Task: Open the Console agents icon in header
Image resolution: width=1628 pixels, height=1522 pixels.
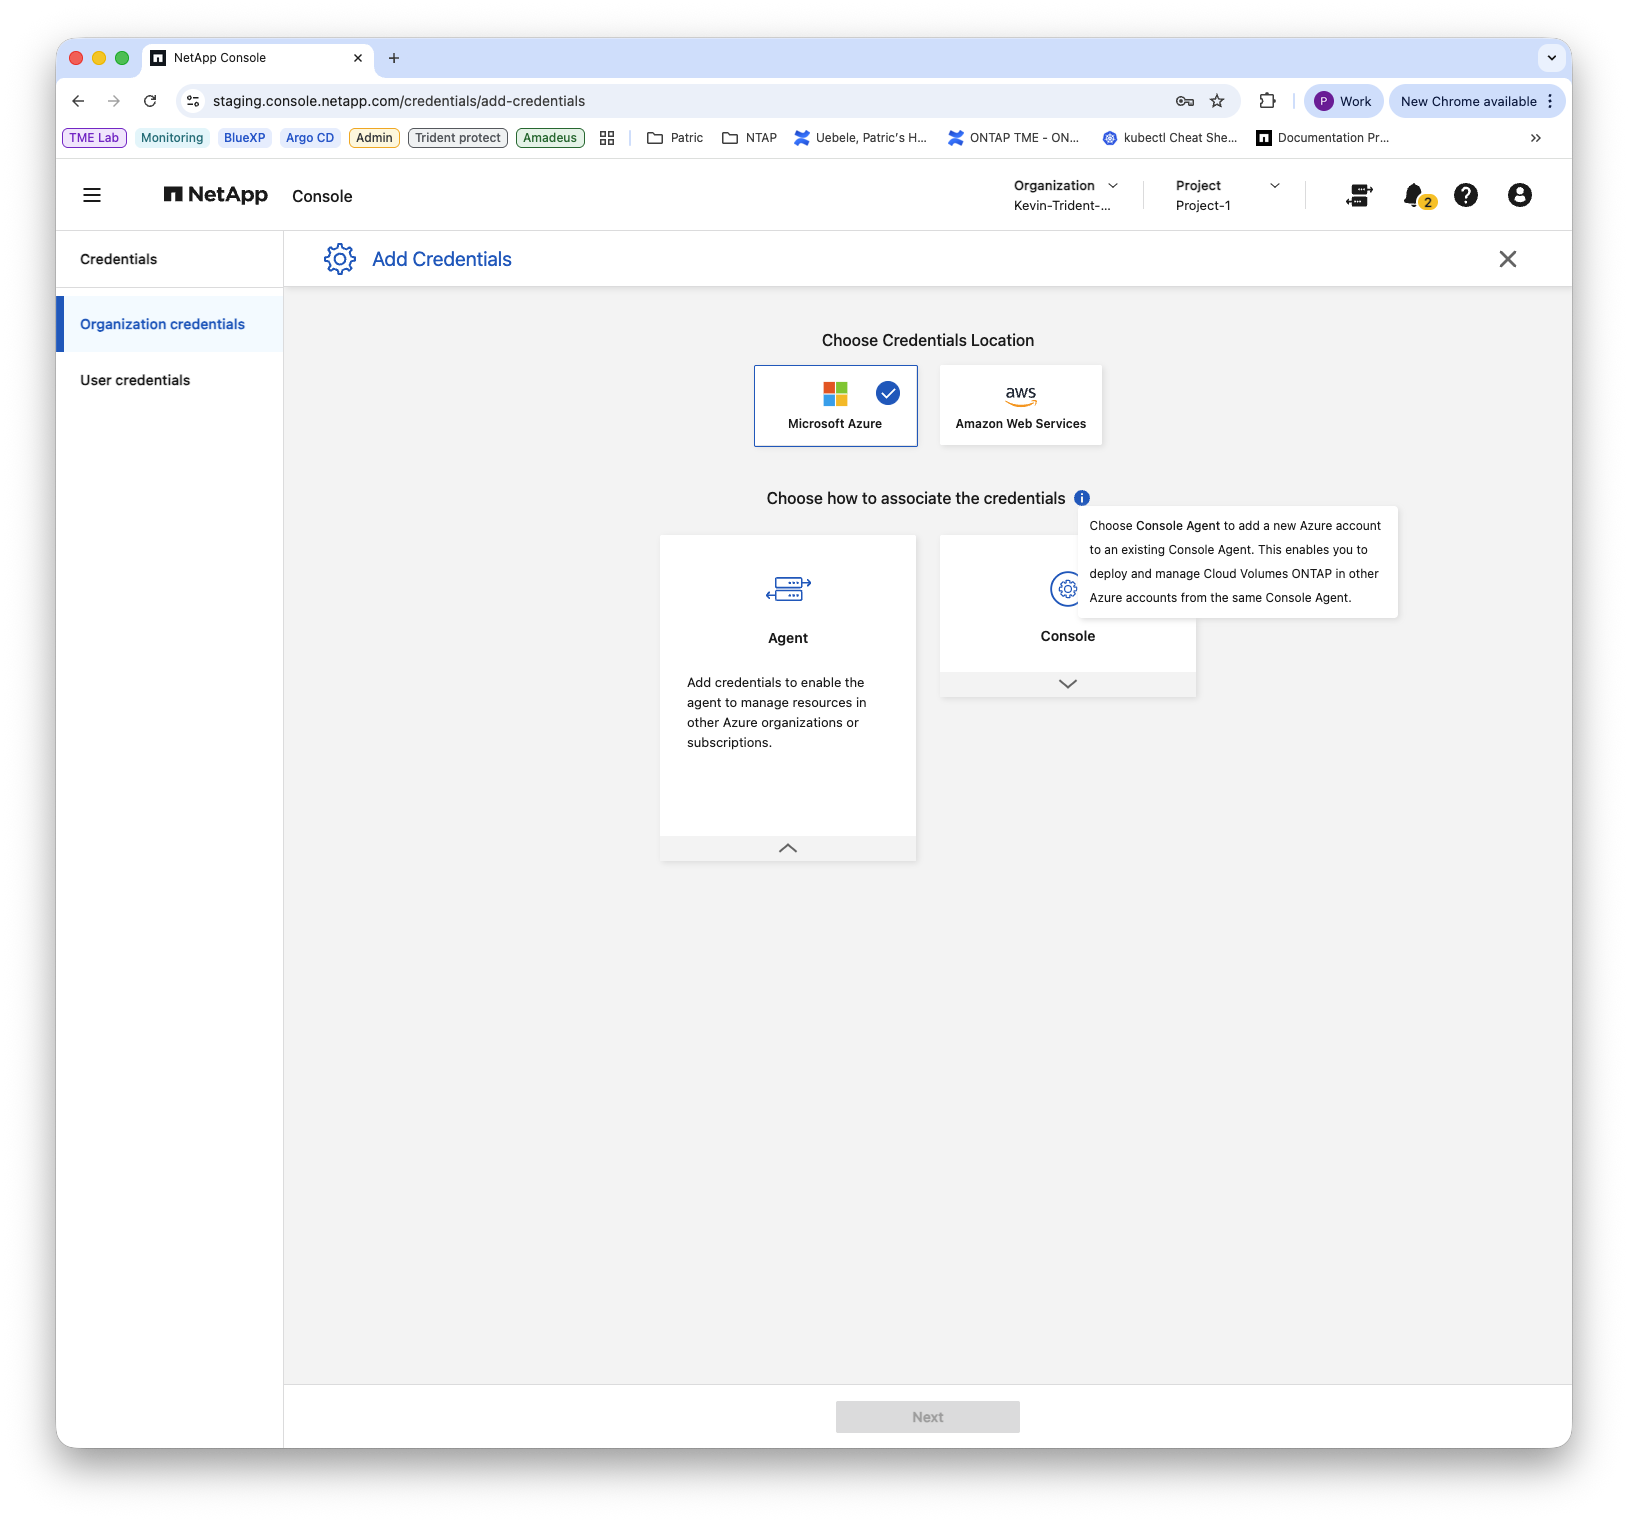Action: (x=1359, y=195)
